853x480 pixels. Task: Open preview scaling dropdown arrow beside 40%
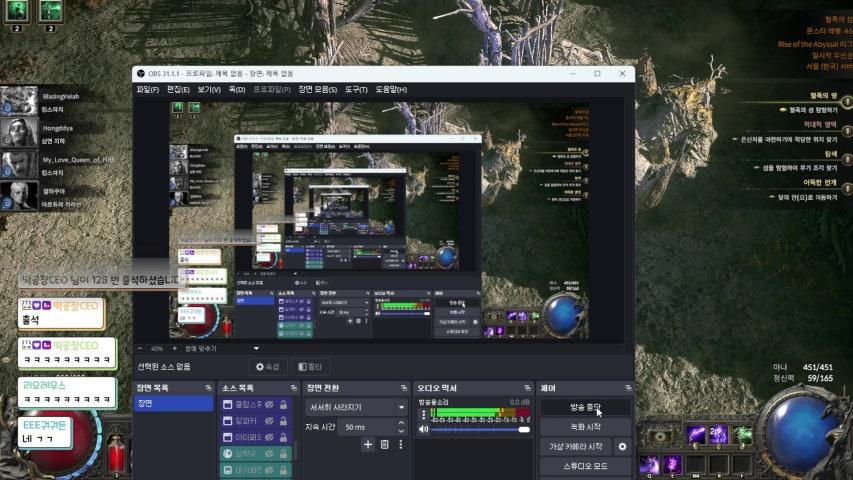(x=256, y=348)
